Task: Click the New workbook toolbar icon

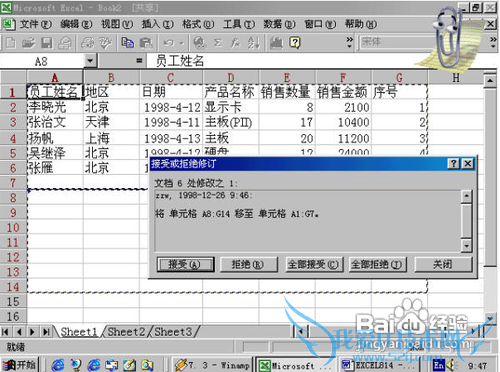Action: coord(10,43)
